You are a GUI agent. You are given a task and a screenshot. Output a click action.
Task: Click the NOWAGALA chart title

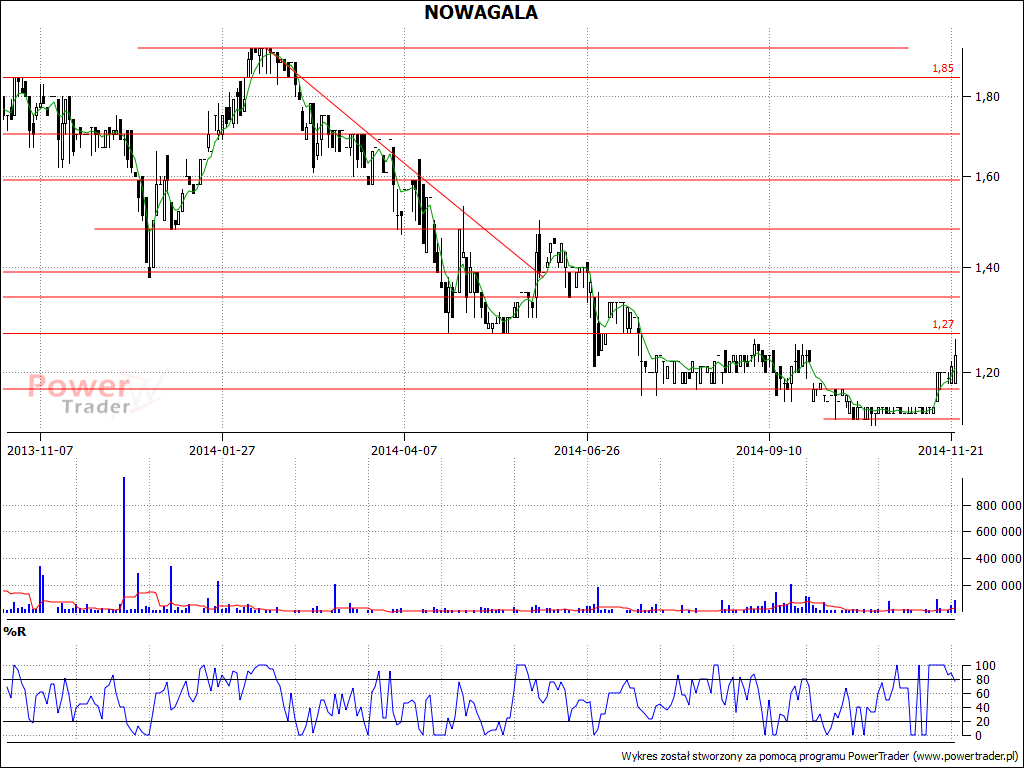pyautogui.click(x=481, y=12)
